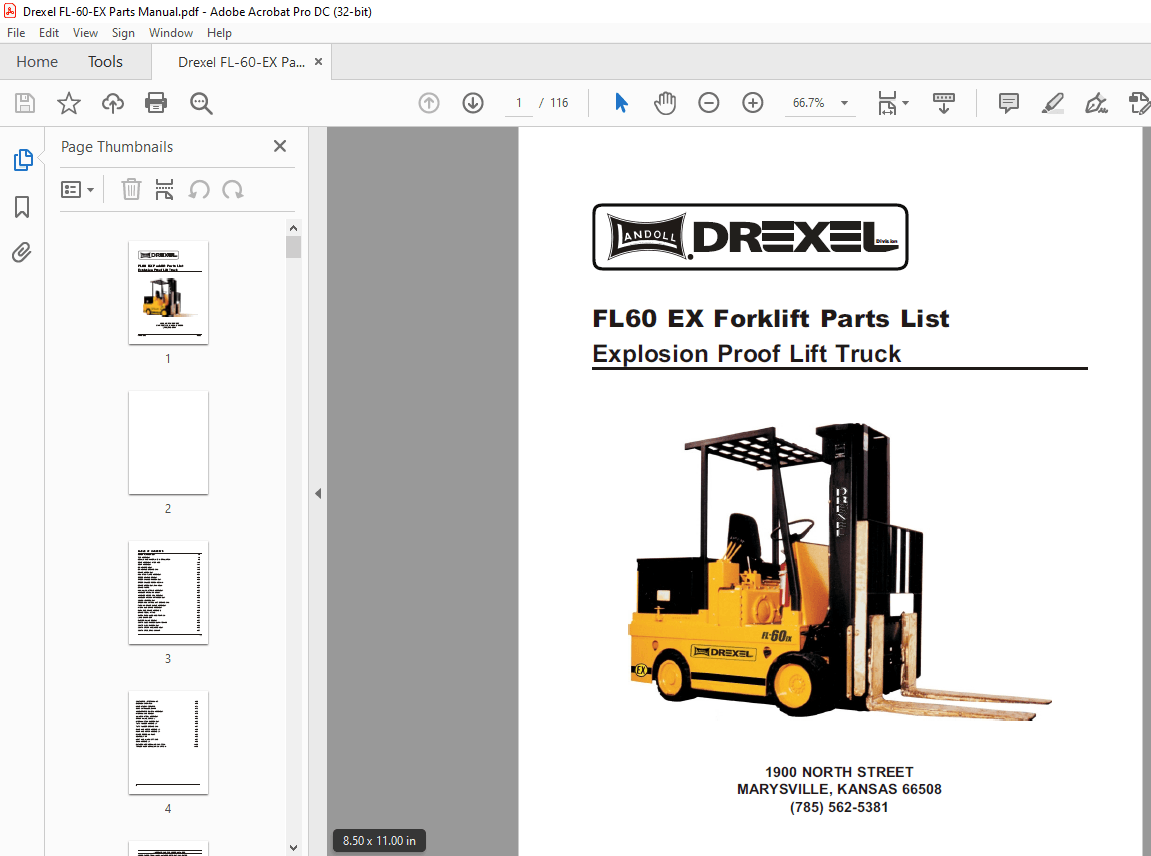Go to the next page with down arrow
The image size is (1151, 856).
tap(472, 103)
